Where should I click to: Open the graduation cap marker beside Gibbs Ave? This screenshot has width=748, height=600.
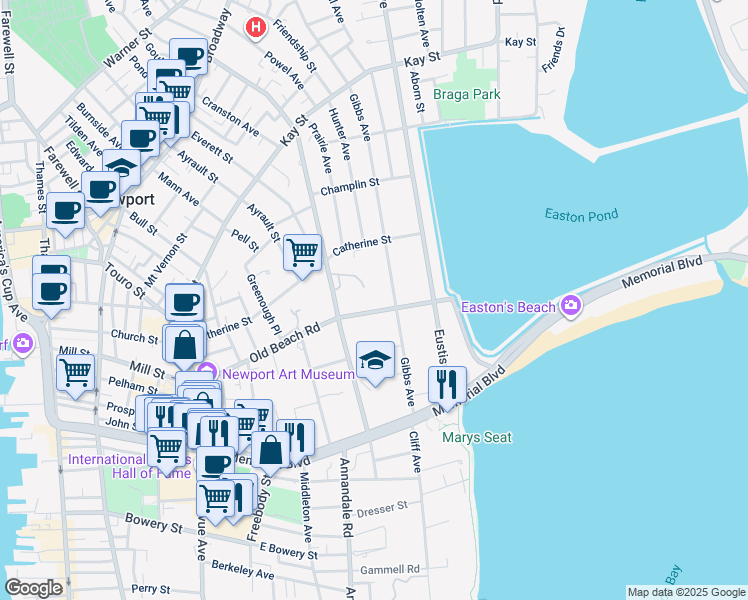[375, 359]
